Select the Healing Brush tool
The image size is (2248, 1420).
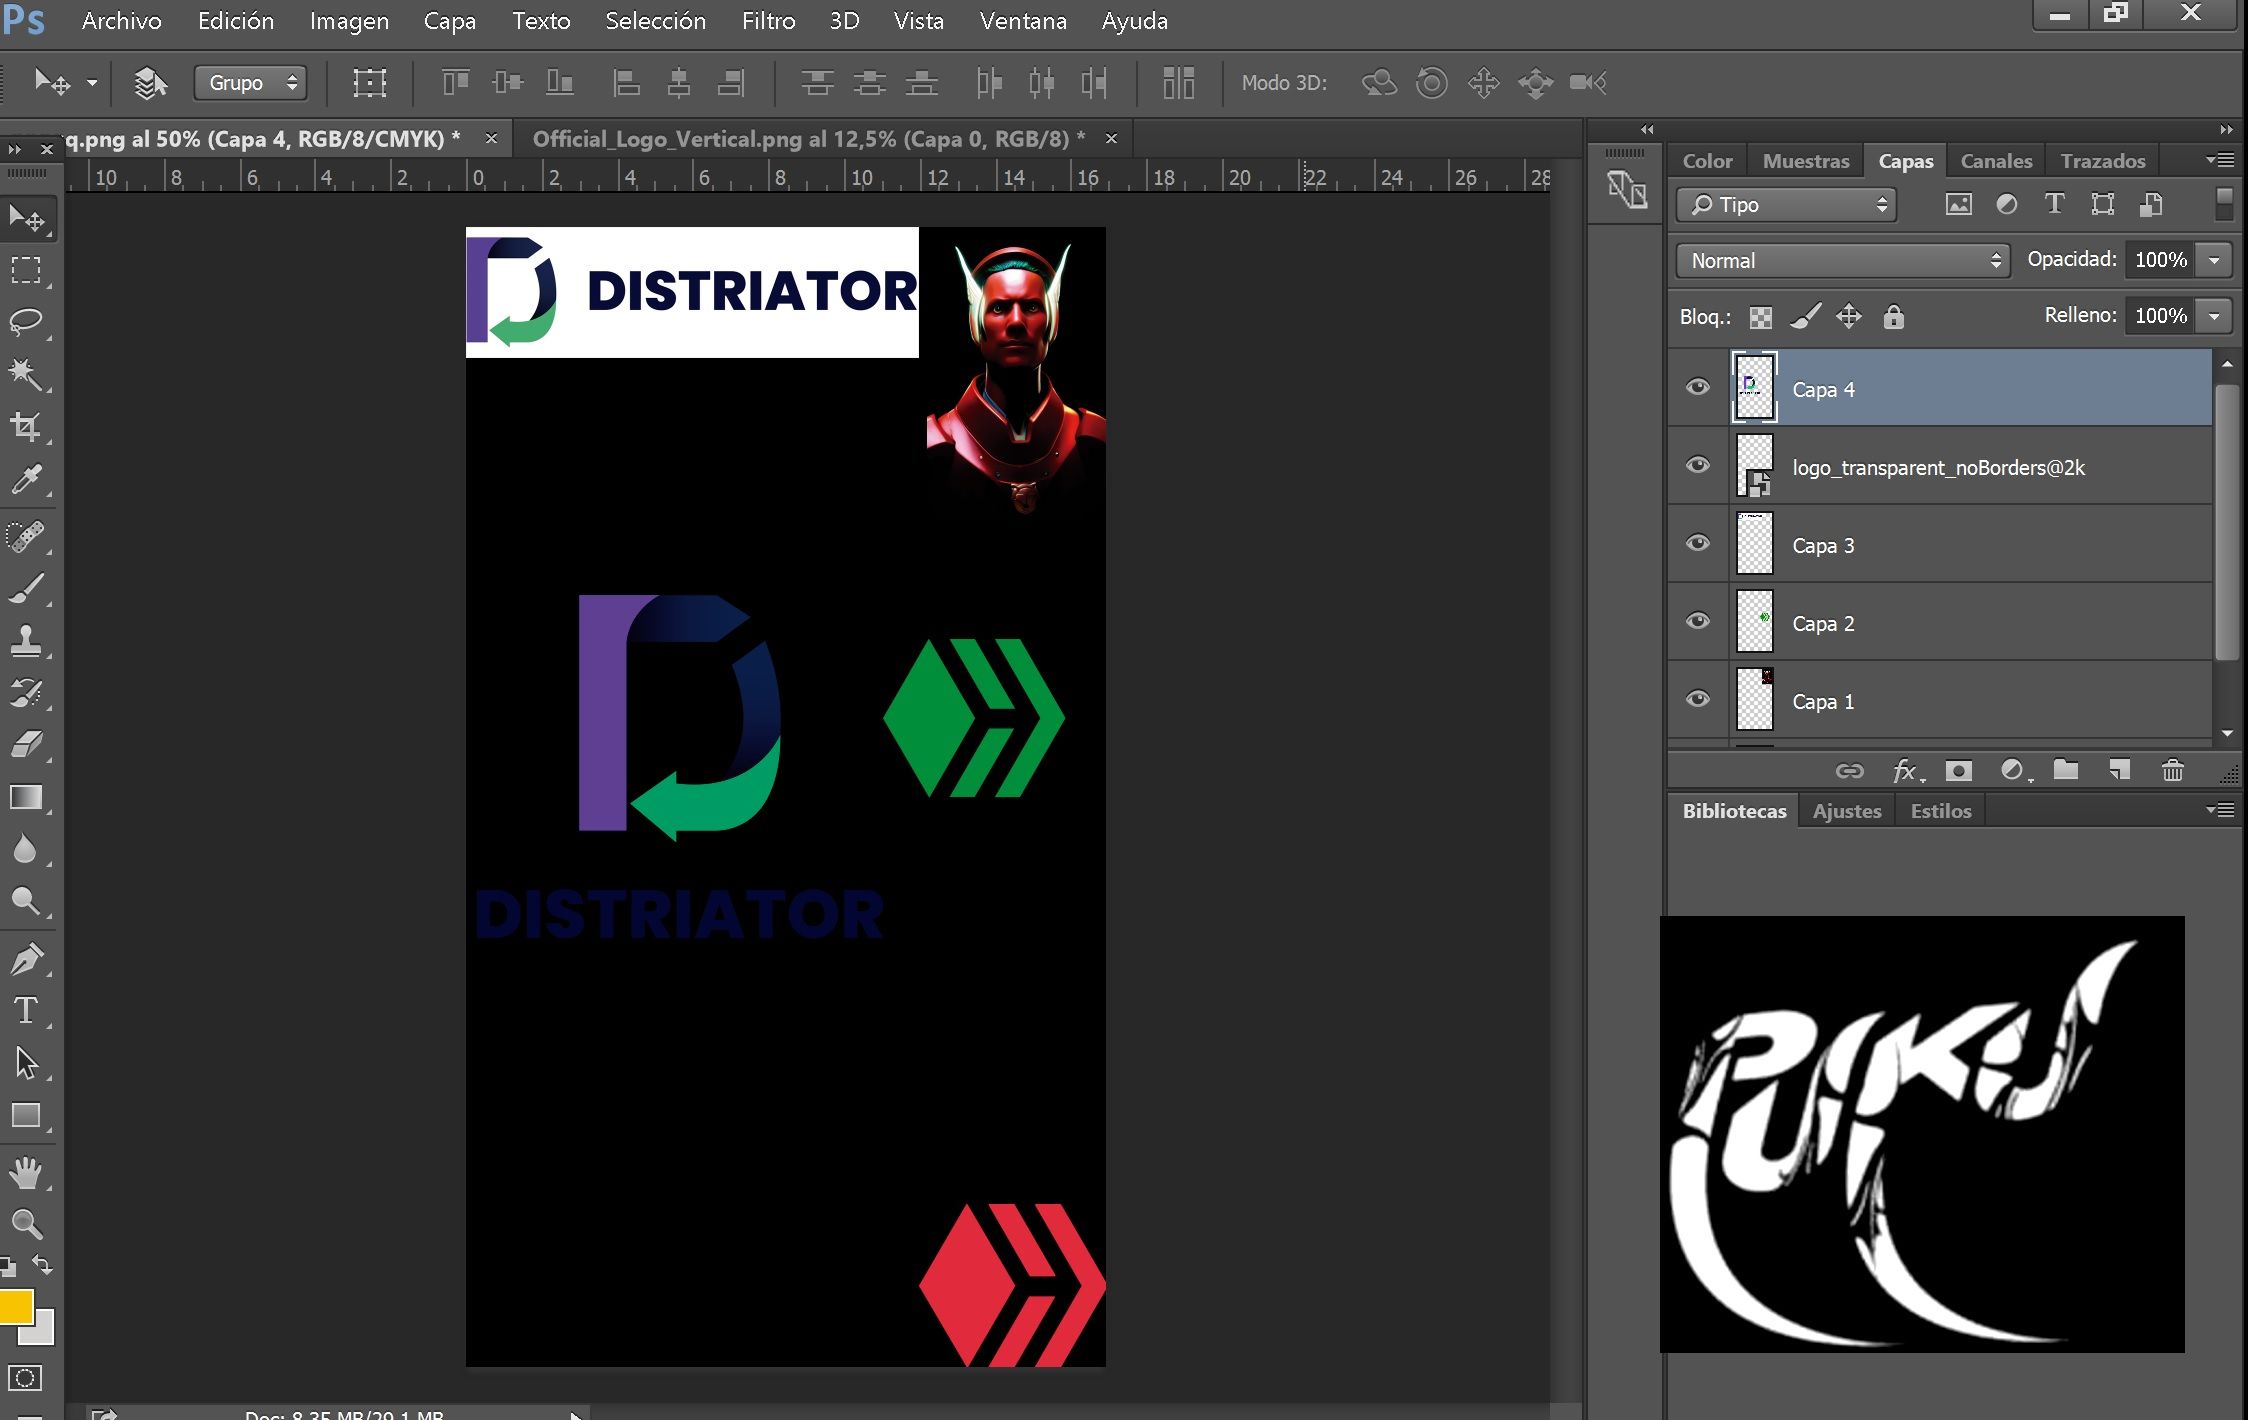click(26, 537)
